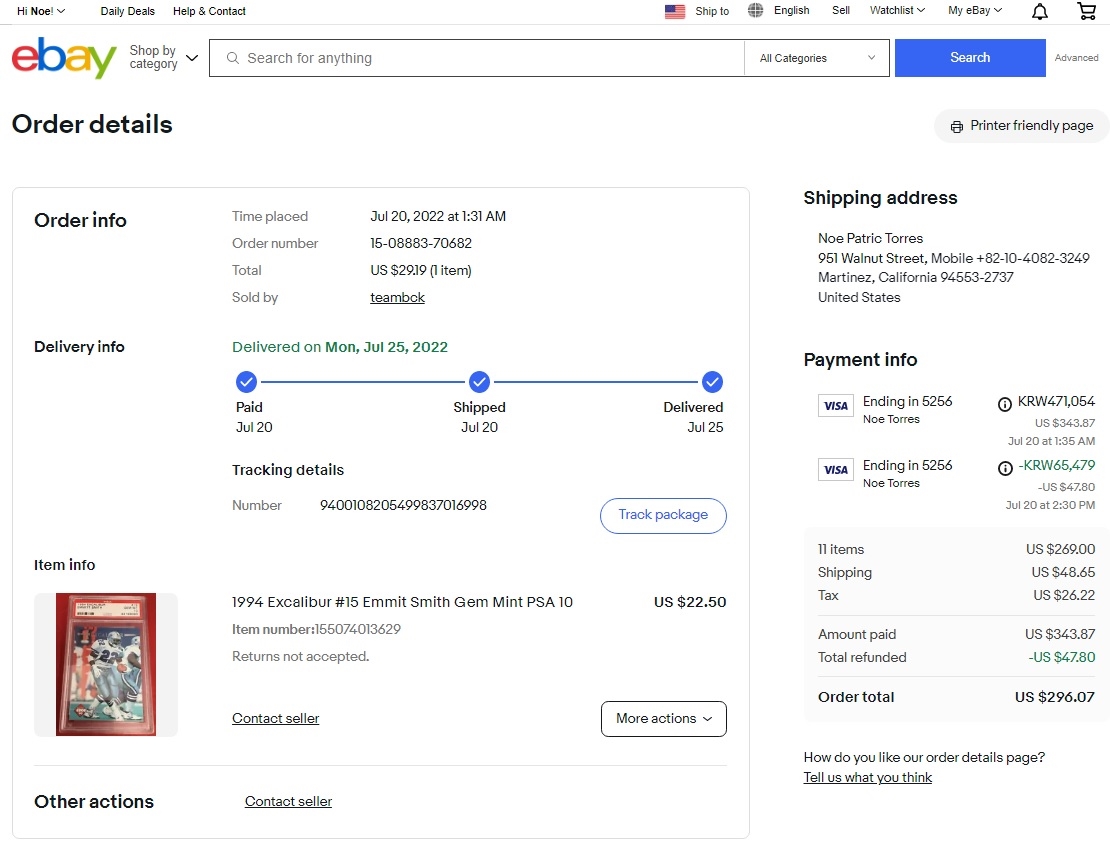Open Help & Contact page
The height and width of the screenshot is (851, 1110).
tap(209, 11)
